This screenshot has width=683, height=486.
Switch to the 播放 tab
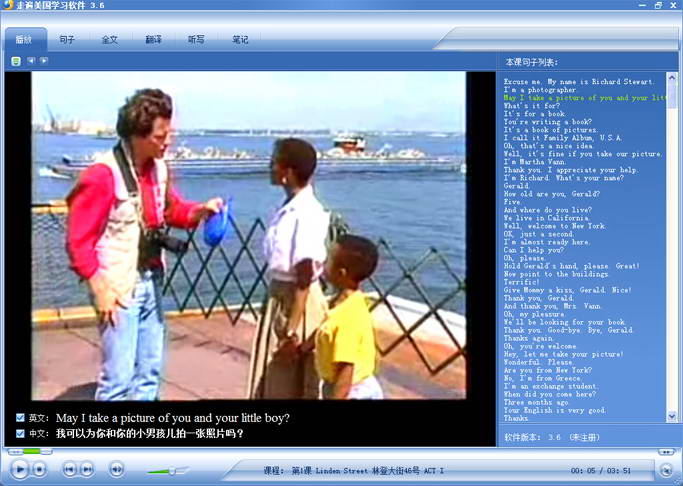tap(24, 40)
